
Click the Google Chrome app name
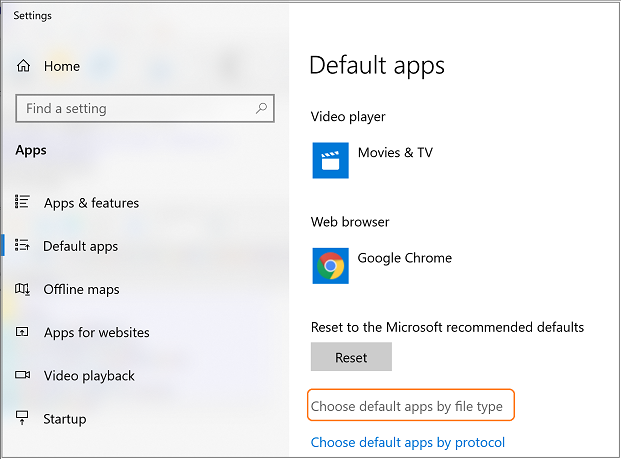point(404,258)
